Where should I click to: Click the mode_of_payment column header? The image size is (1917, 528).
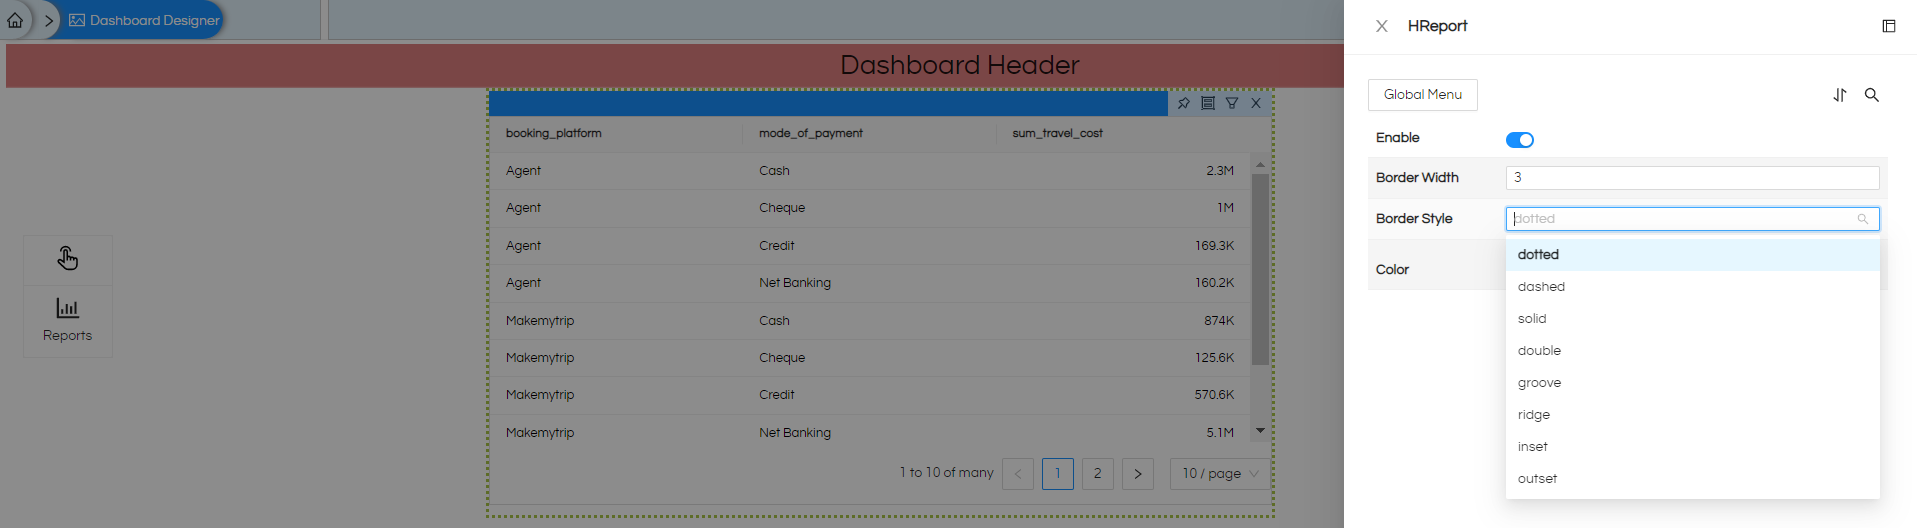[x=811, y=133]
